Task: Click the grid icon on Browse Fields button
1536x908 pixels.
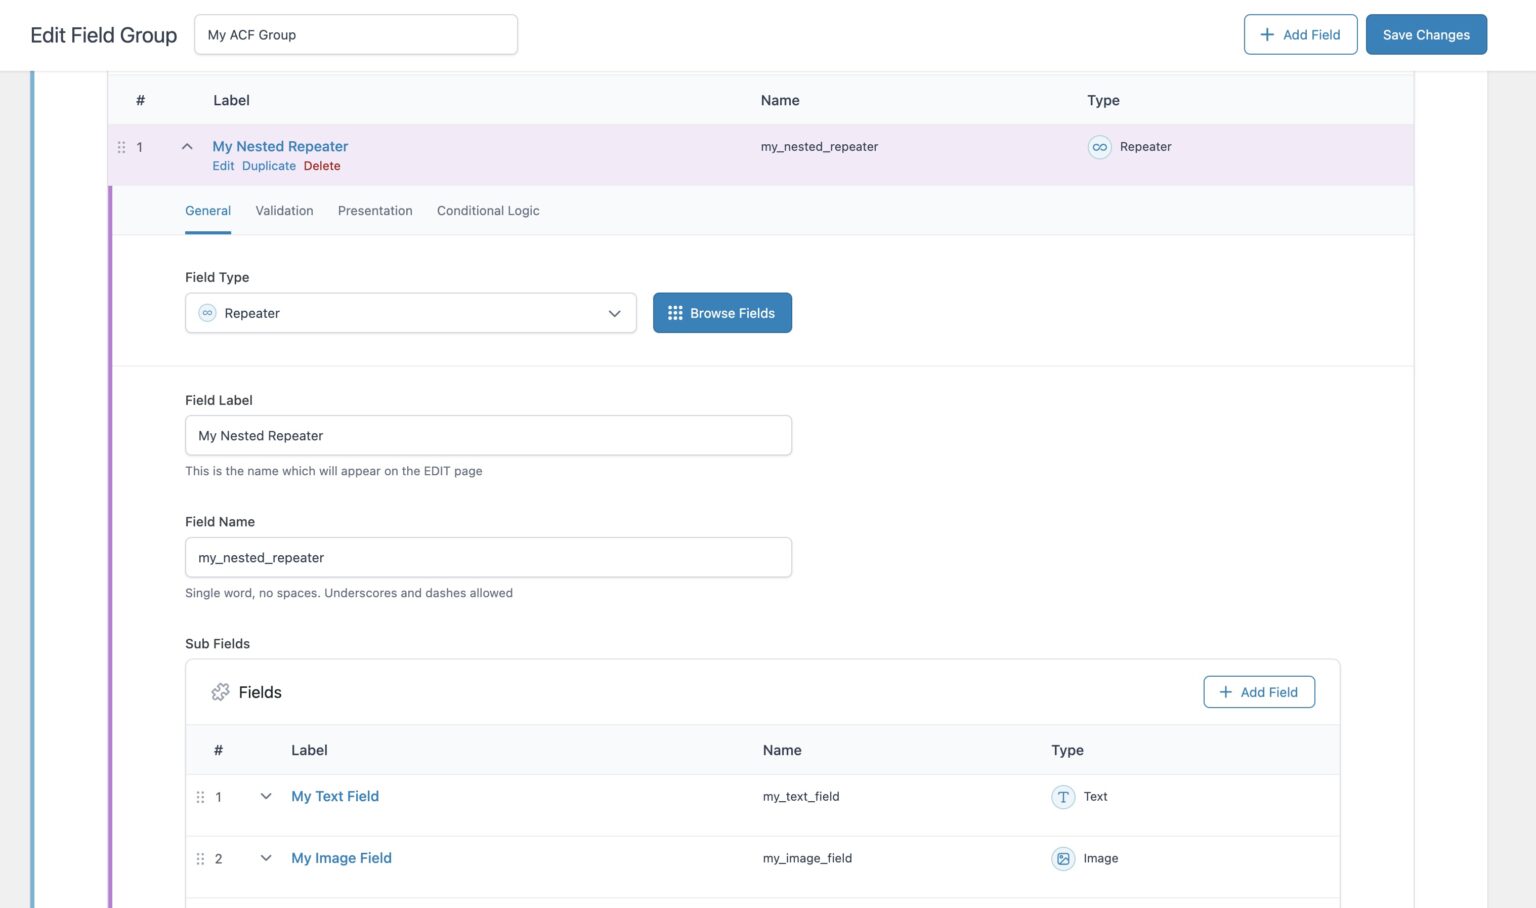Action: [x=675, y=312]
